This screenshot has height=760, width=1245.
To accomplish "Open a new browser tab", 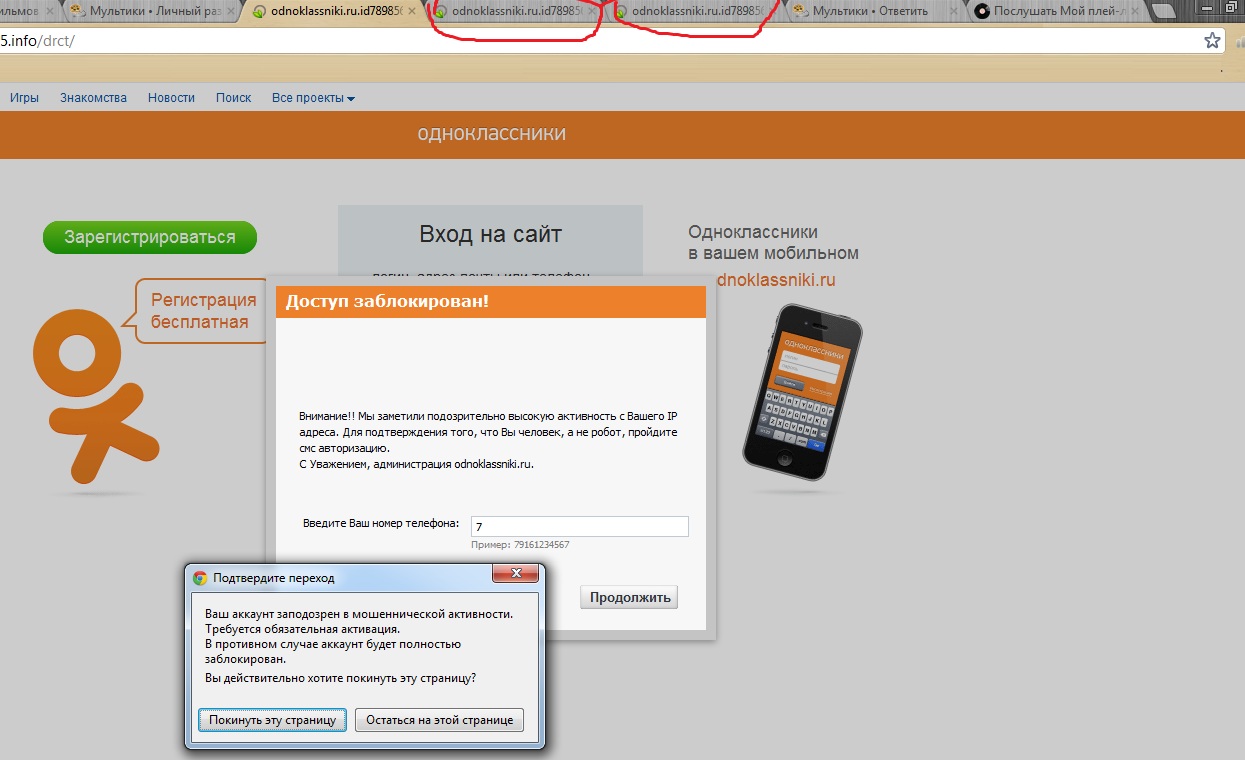I will tap(1162, 12).
